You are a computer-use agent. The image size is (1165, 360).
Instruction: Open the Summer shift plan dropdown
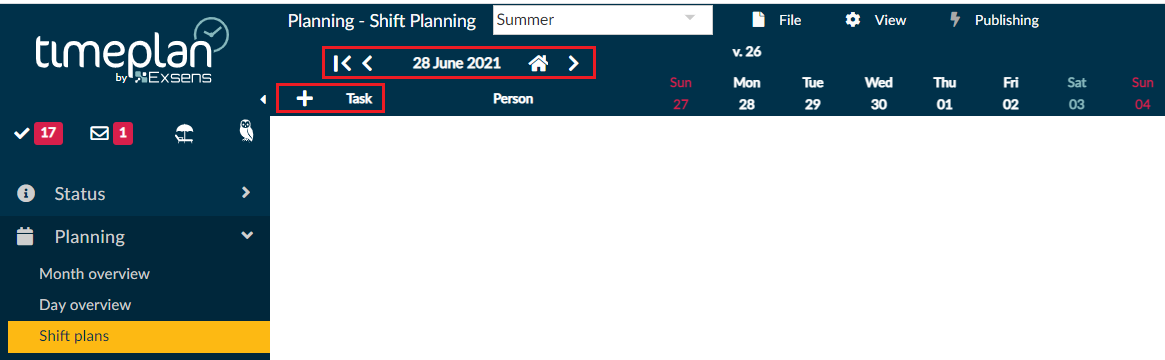(x=603, y=20)
